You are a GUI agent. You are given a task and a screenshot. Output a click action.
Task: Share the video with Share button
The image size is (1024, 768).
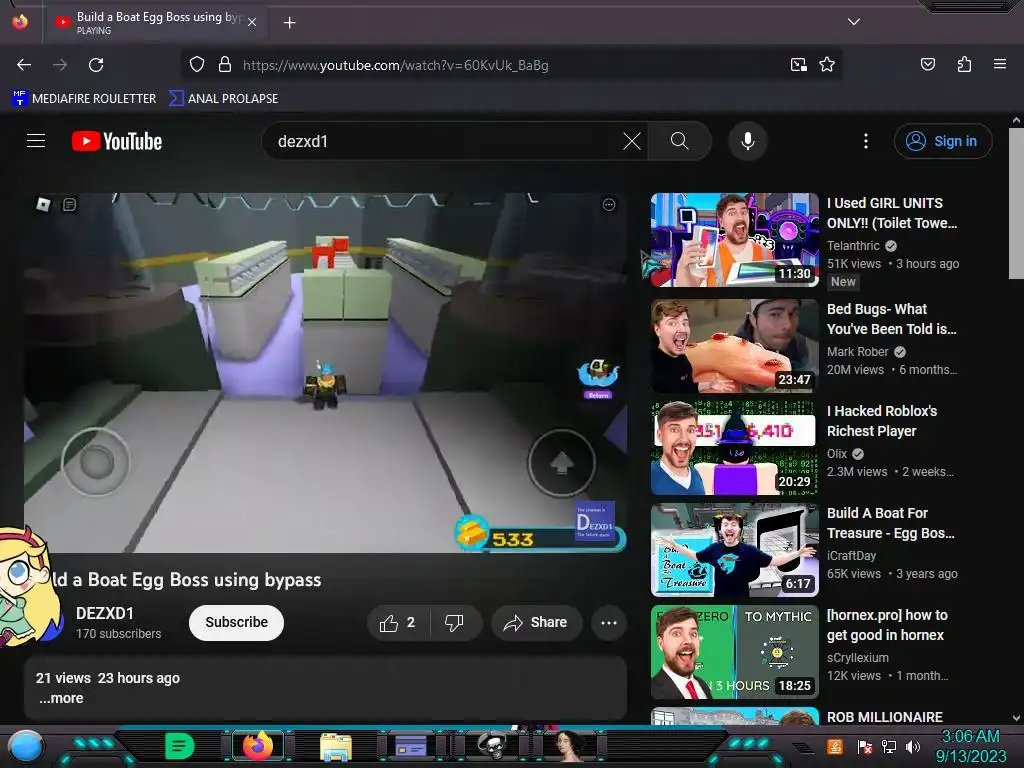click(x=535, y=623)
